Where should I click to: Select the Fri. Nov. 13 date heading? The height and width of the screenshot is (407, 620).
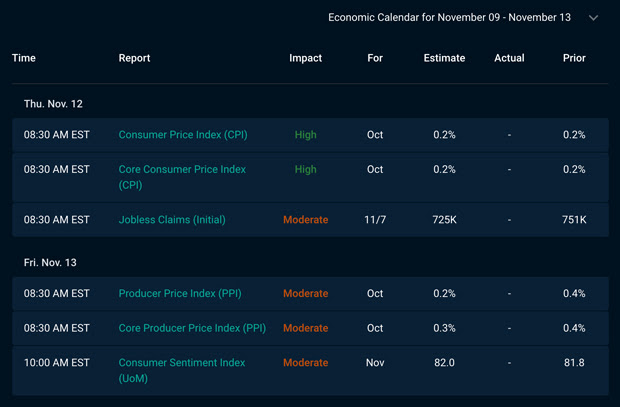pyautogui.click(x=50, y=262)
